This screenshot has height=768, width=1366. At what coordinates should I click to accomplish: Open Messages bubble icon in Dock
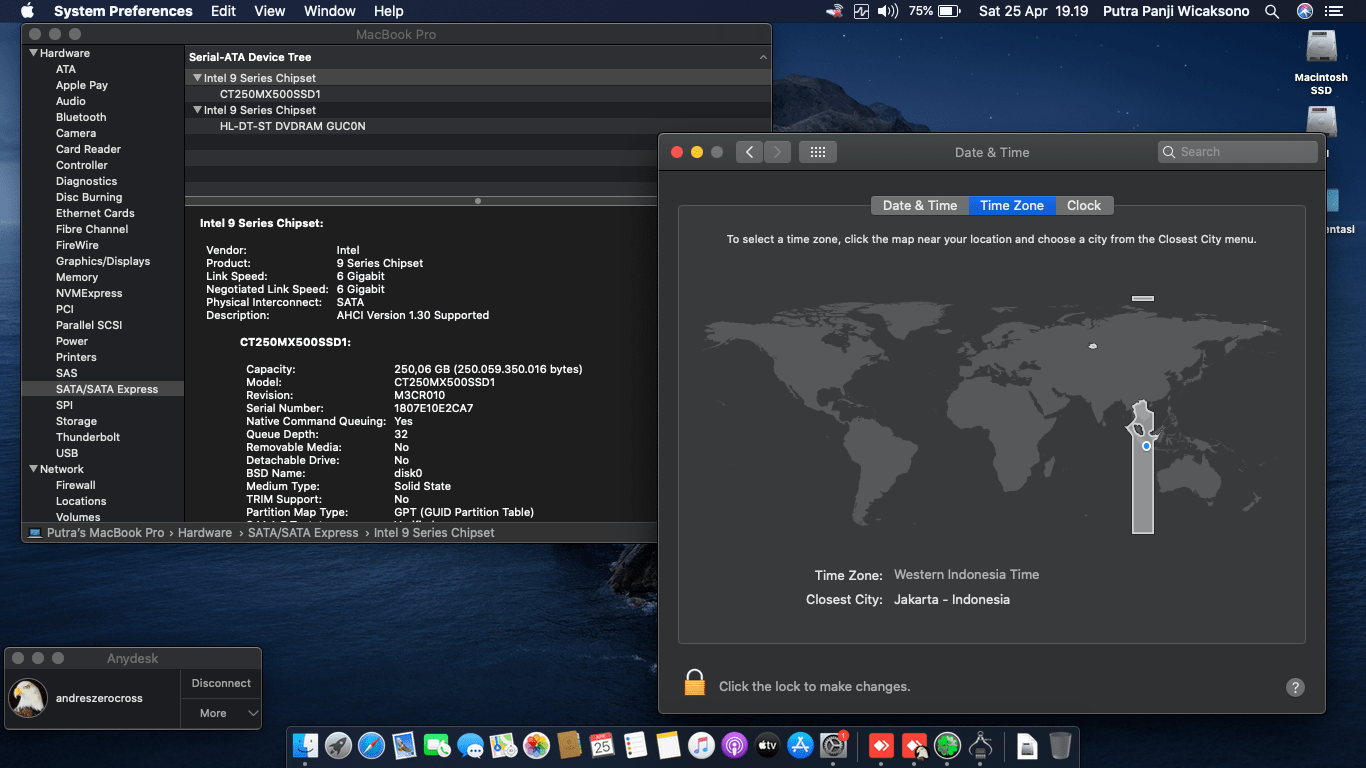[x=470, y=745]
